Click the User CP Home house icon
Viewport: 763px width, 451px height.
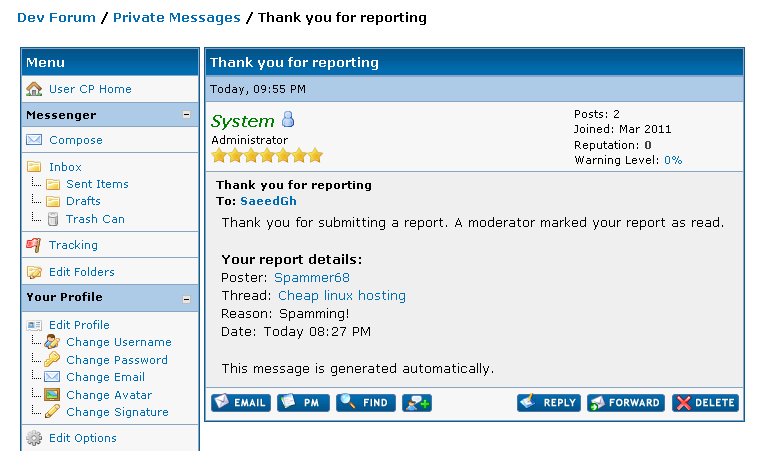(x=34, y=89)
